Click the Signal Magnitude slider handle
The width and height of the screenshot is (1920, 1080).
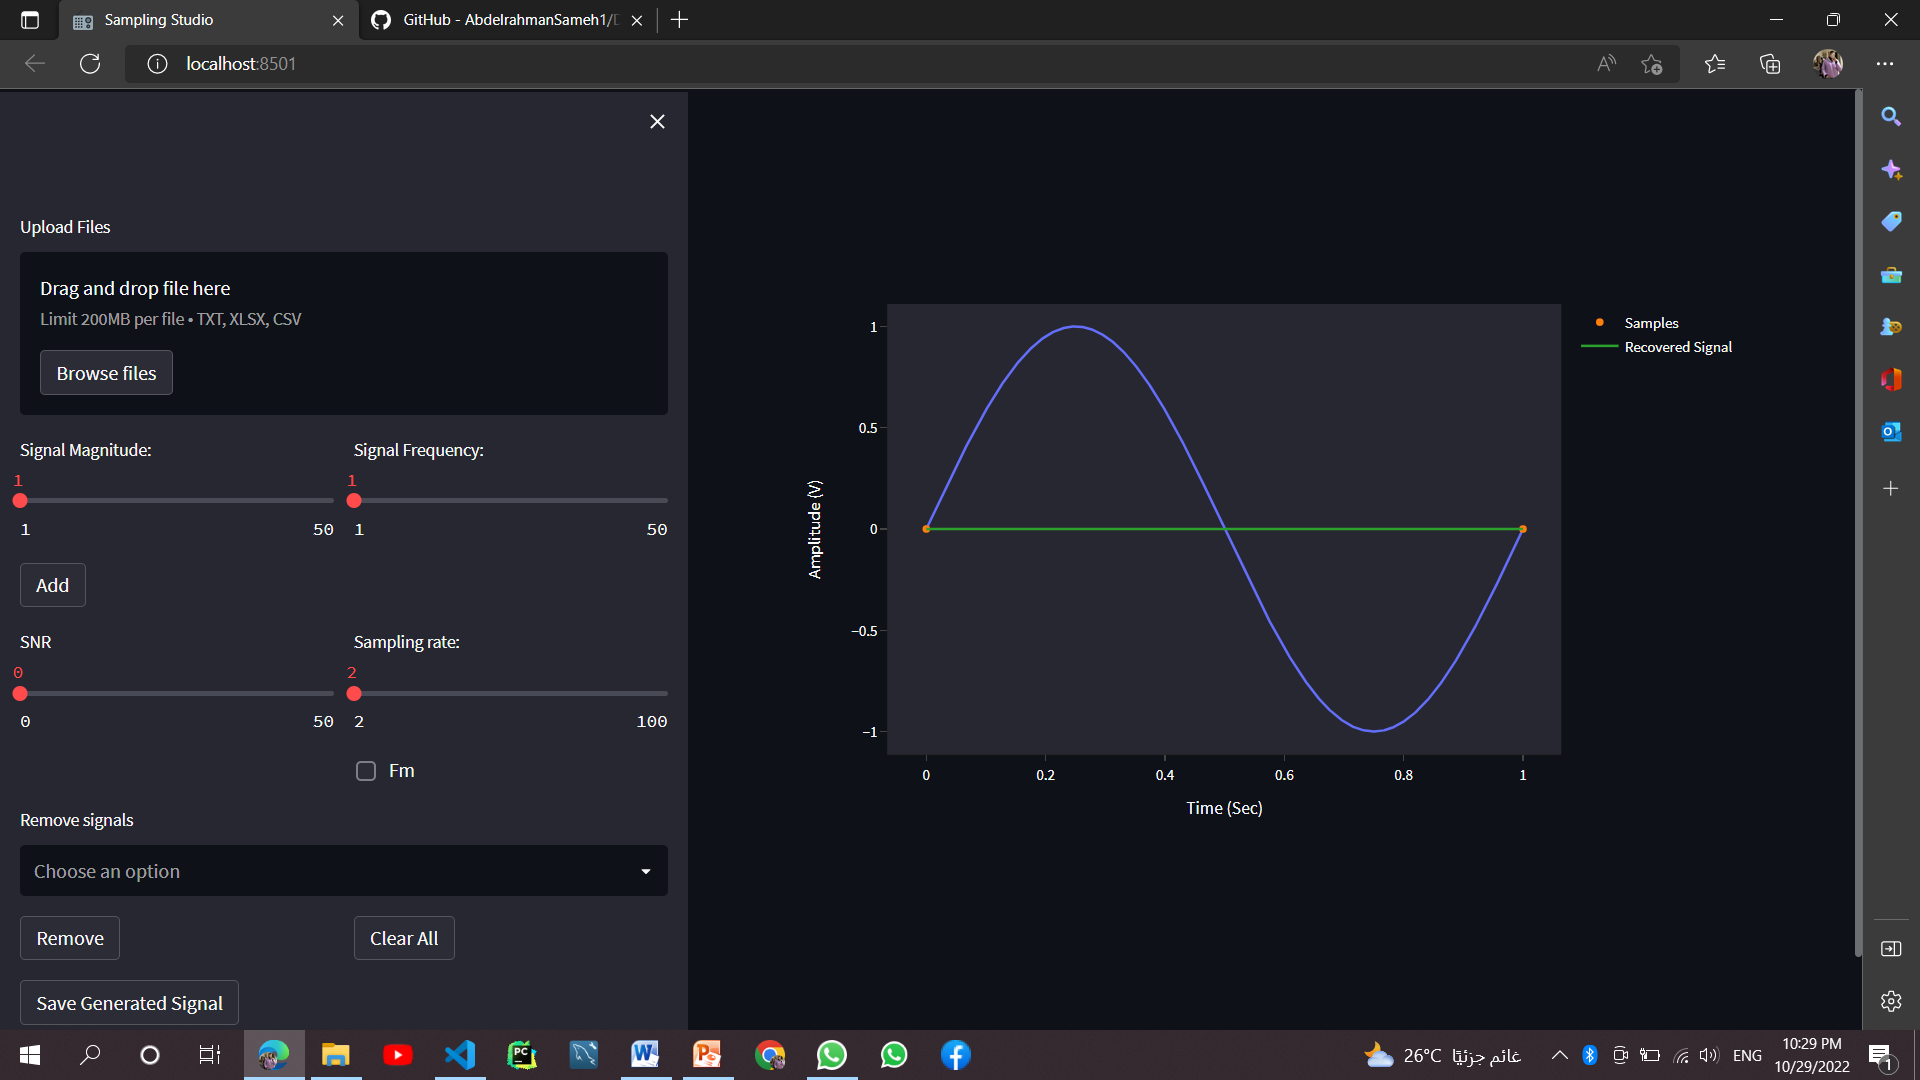[x=20, y=500]
